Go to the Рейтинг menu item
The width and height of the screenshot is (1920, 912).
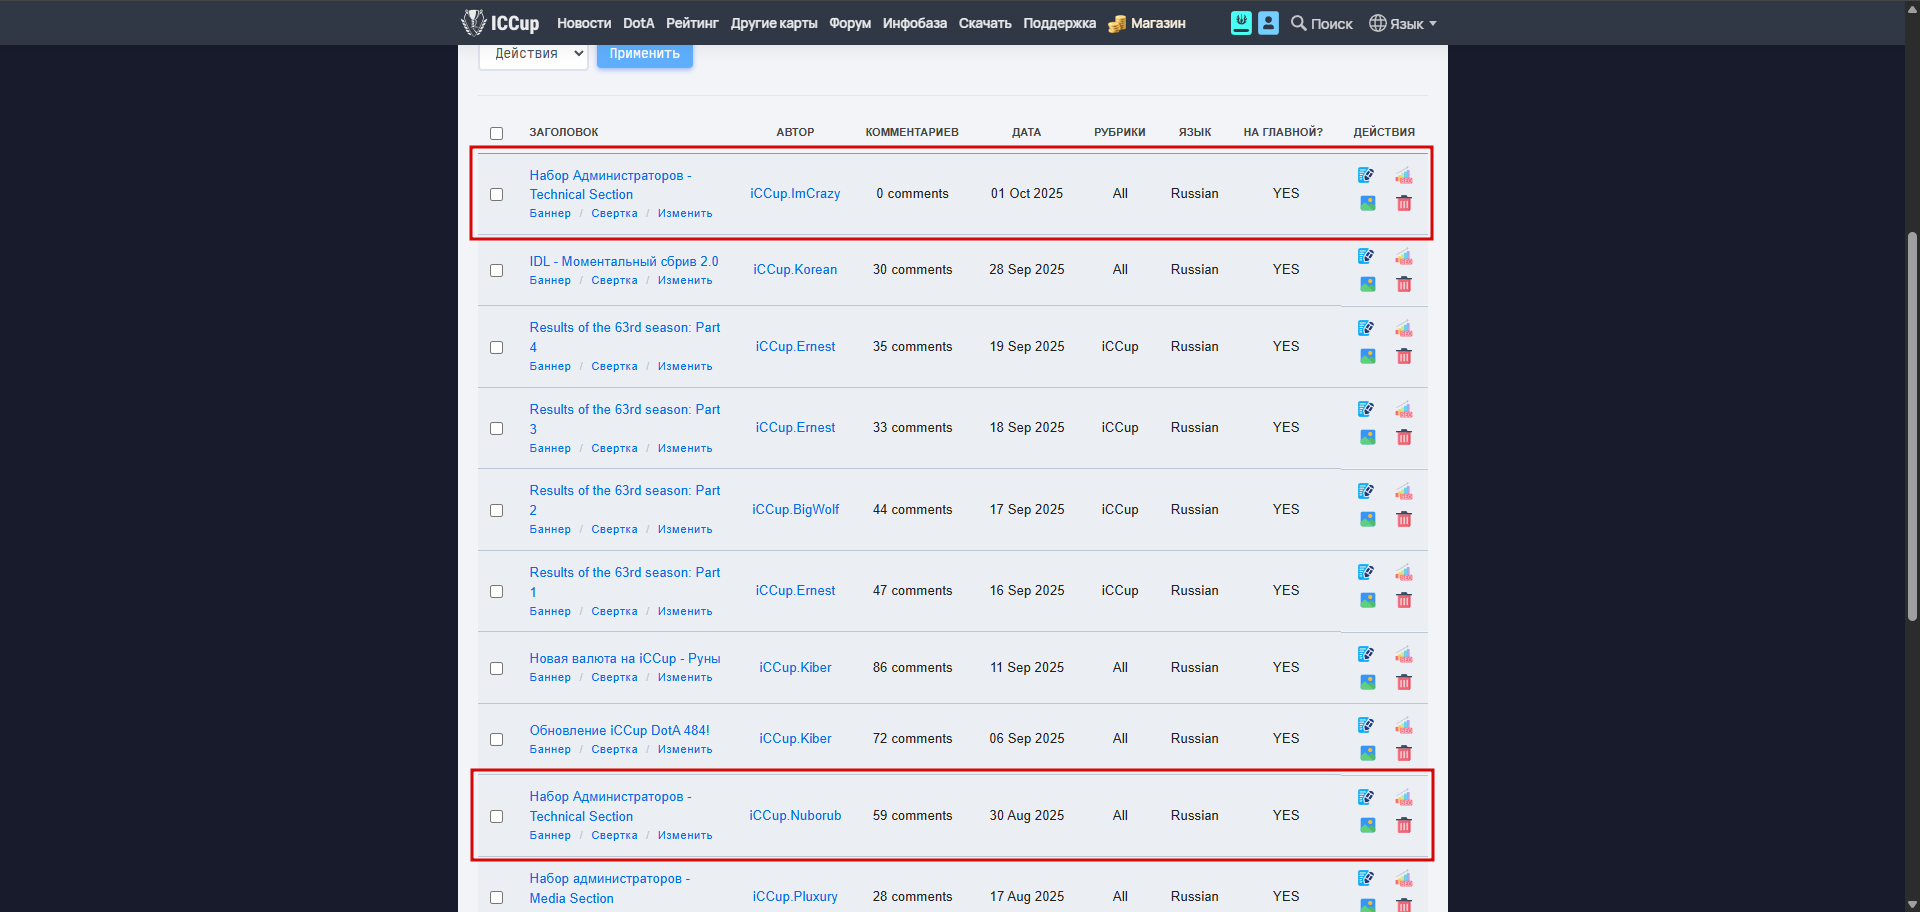point(692,23)
